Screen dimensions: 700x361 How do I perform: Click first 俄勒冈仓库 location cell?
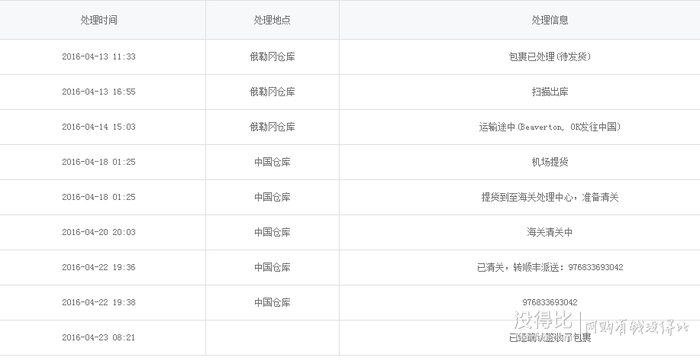pos(272,57)
